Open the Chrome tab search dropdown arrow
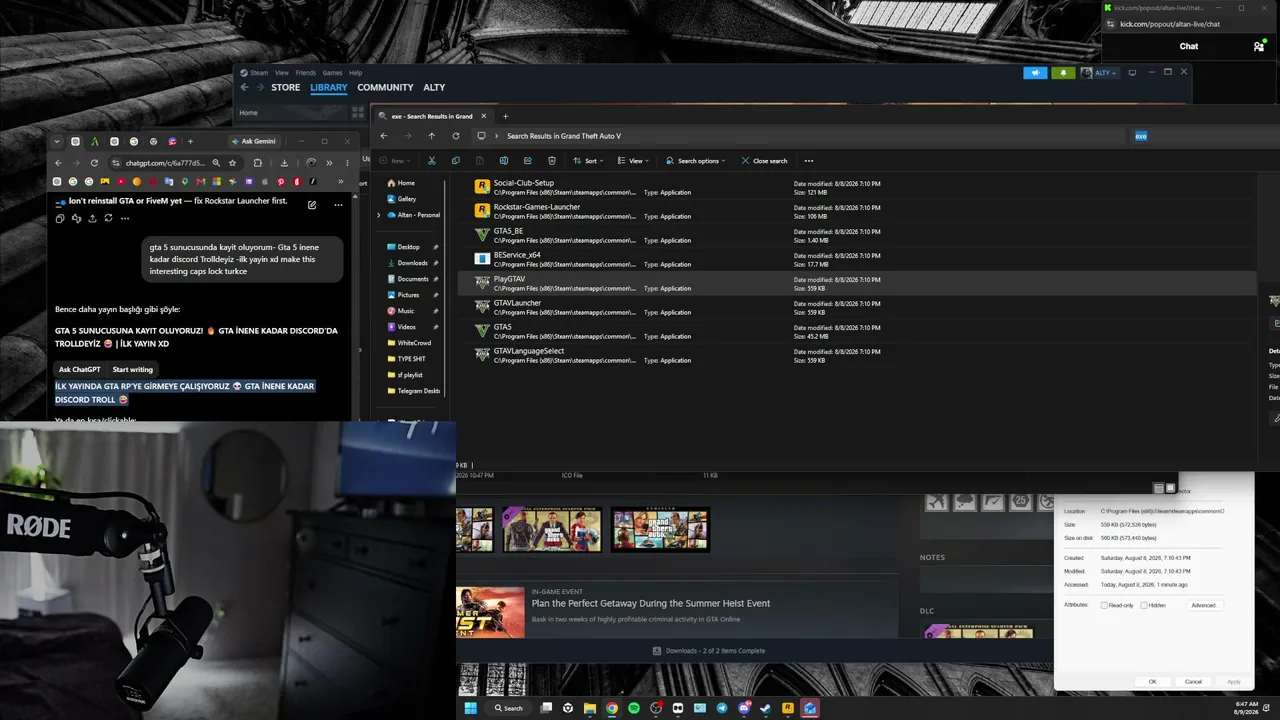Image resolution: width=1280 pixels, height=720 pixels. [x=57, y=141]
